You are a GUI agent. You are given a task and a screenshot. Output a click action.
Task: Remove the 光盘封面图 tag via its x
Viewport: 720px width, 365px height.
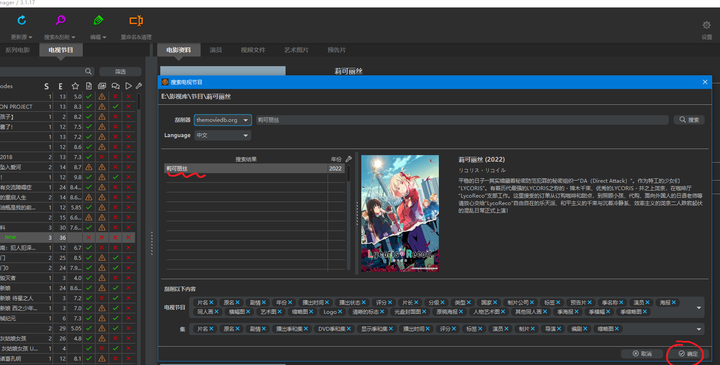[x=424, y=312]
